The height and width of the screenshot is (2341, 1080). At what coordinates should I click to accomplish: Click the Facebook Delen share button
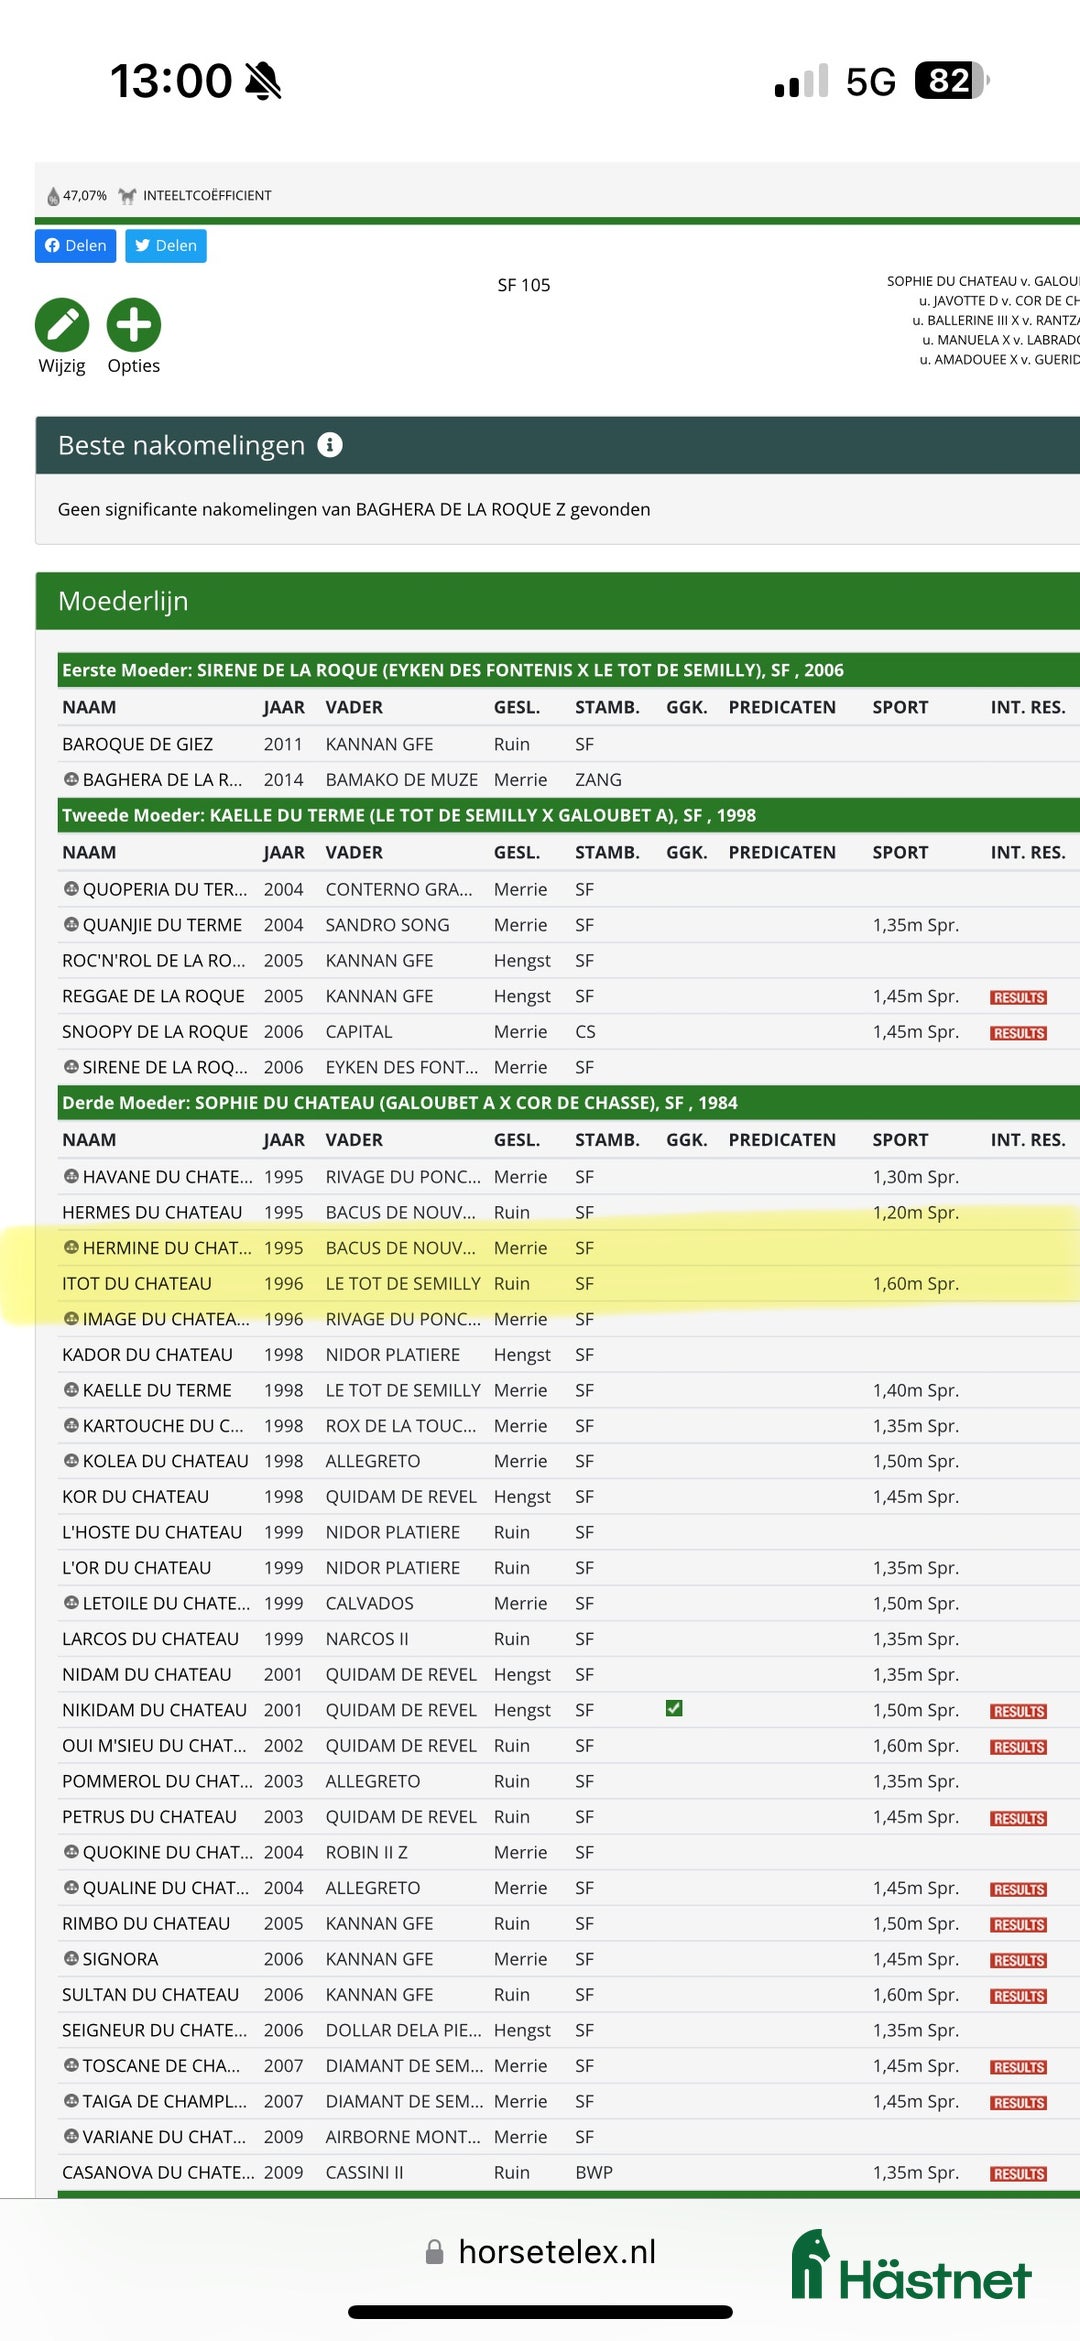tap(76, 246)
